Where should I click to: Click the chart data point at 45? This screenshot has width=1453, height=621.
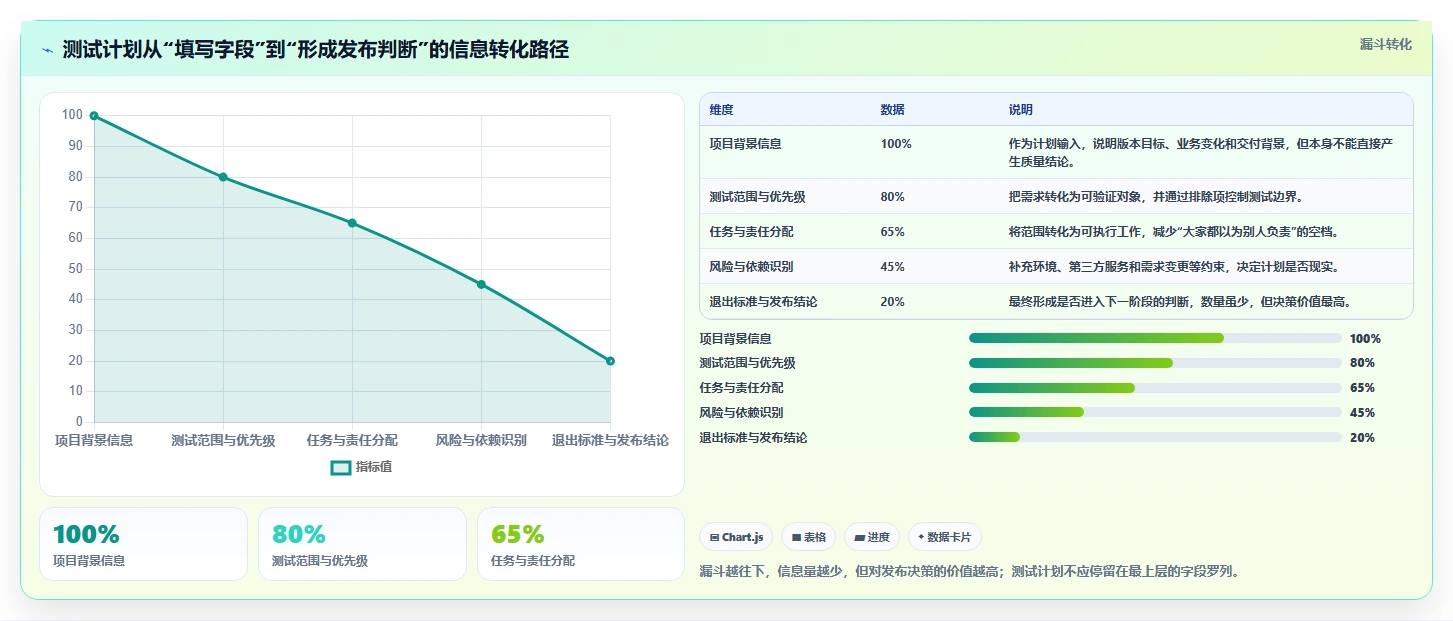481,284
